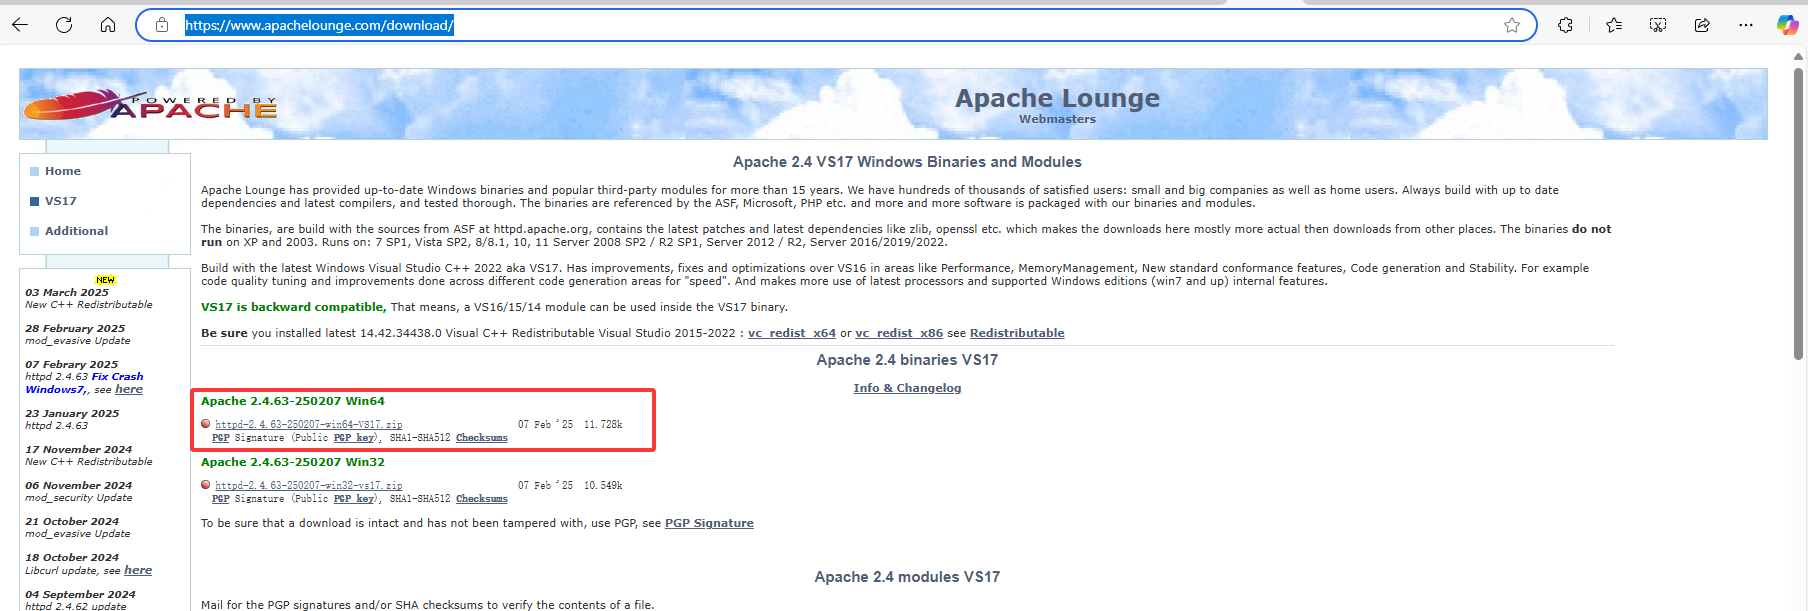This screenshot has width=1808, height=611.
Task: Open the 'here' link in Libcurl update news
Action: [x=138, y=570]
